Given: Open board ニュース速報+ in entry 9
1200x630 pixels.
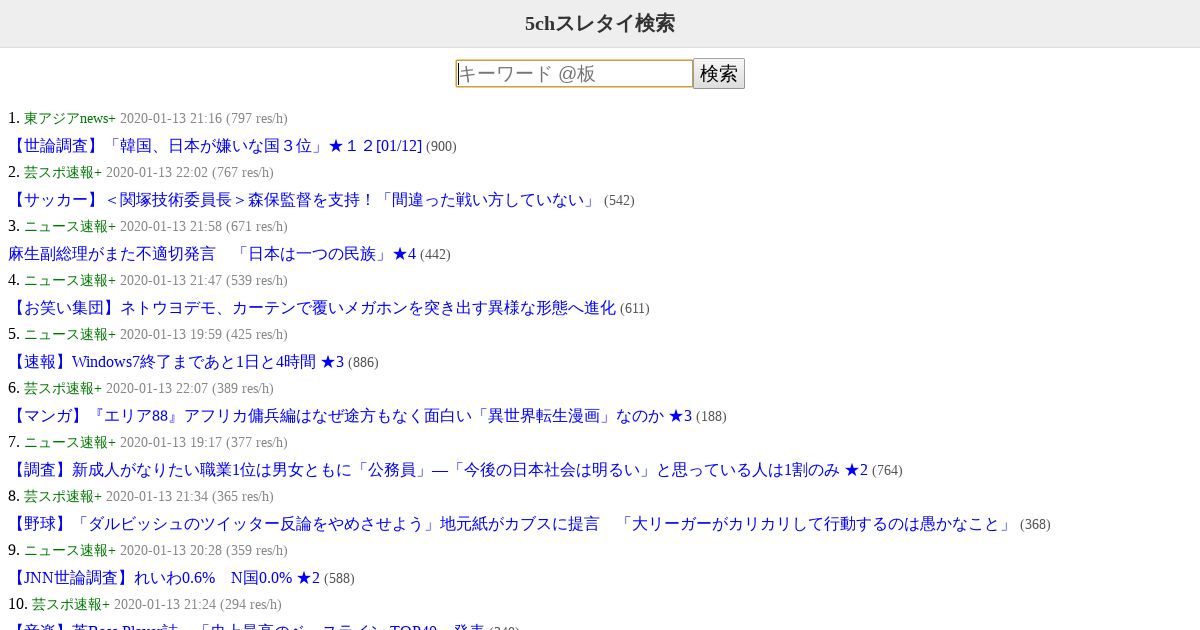Looking at the screenshot, I should 70,550.
